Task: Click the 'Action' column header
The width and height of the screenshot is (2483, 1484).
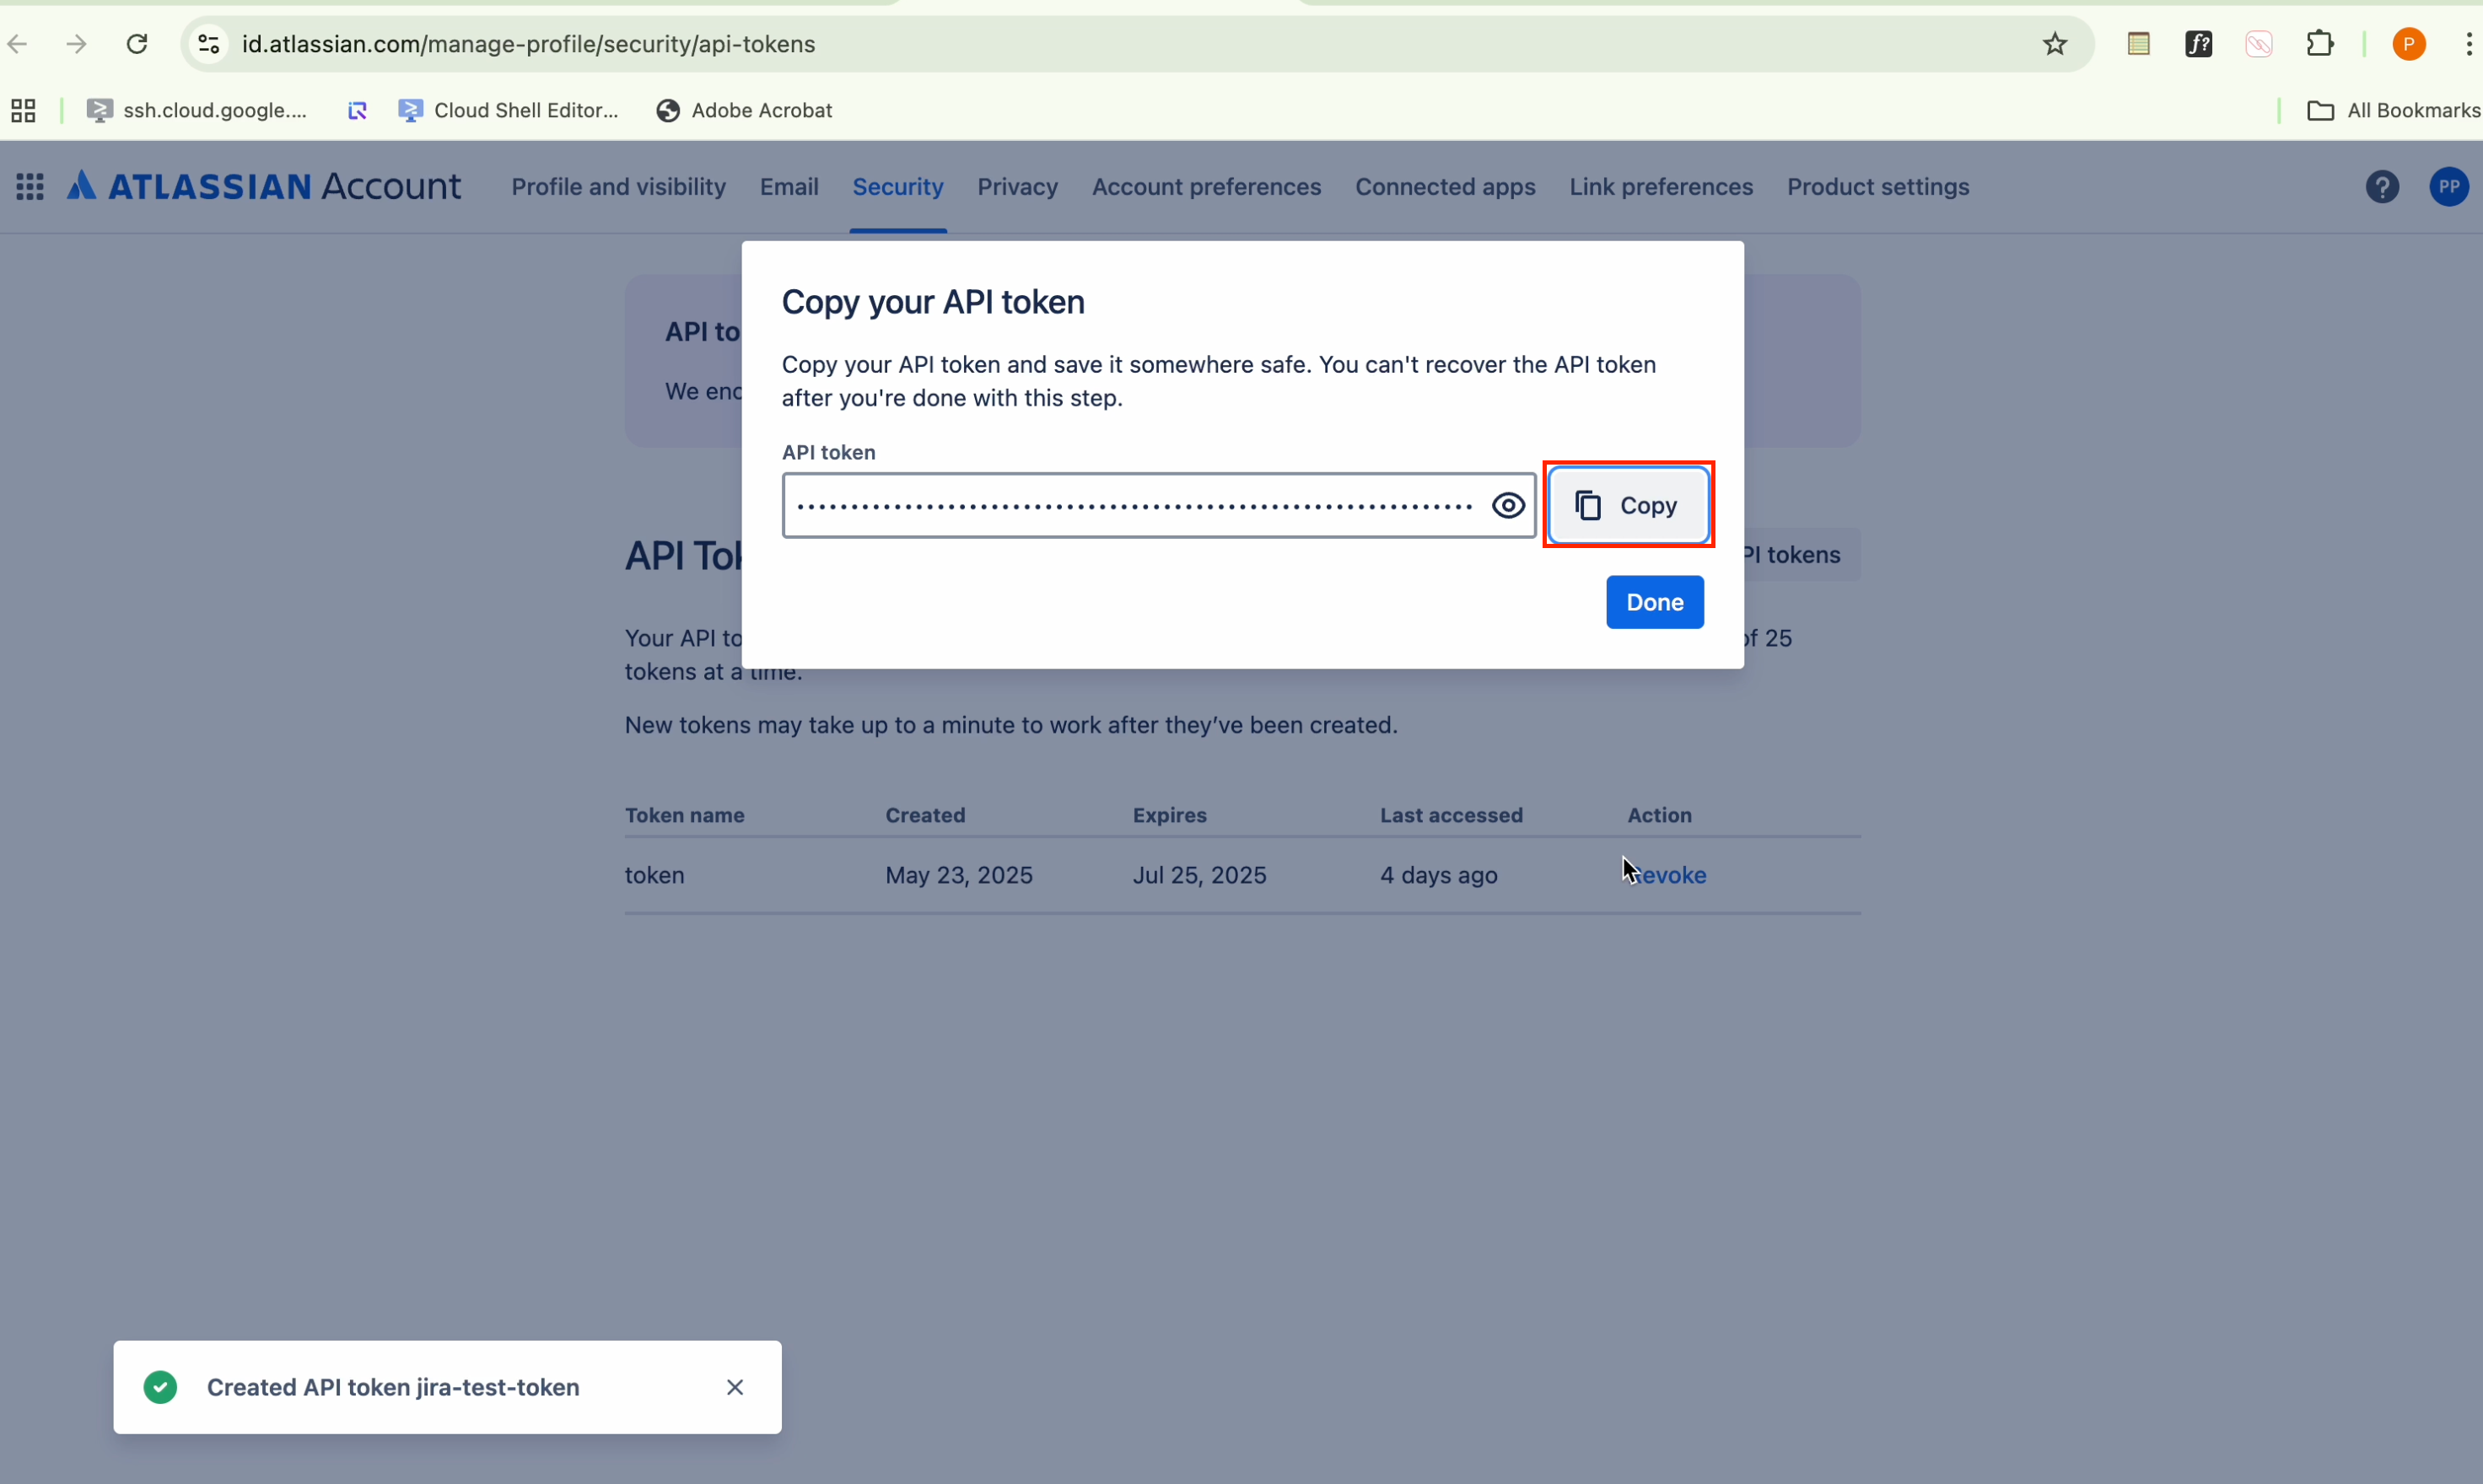Action: [x=1659, y=815]
